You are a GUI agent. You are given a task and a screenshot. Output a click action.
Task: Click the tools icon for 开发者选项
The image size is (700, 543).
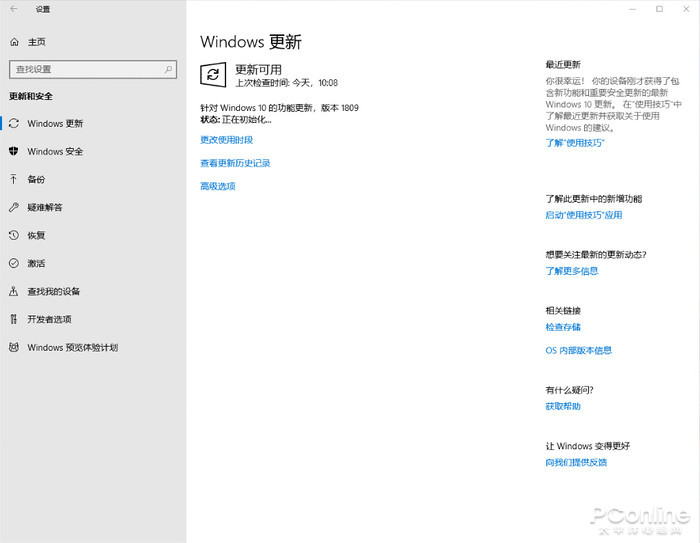click(x=14, y=319)
